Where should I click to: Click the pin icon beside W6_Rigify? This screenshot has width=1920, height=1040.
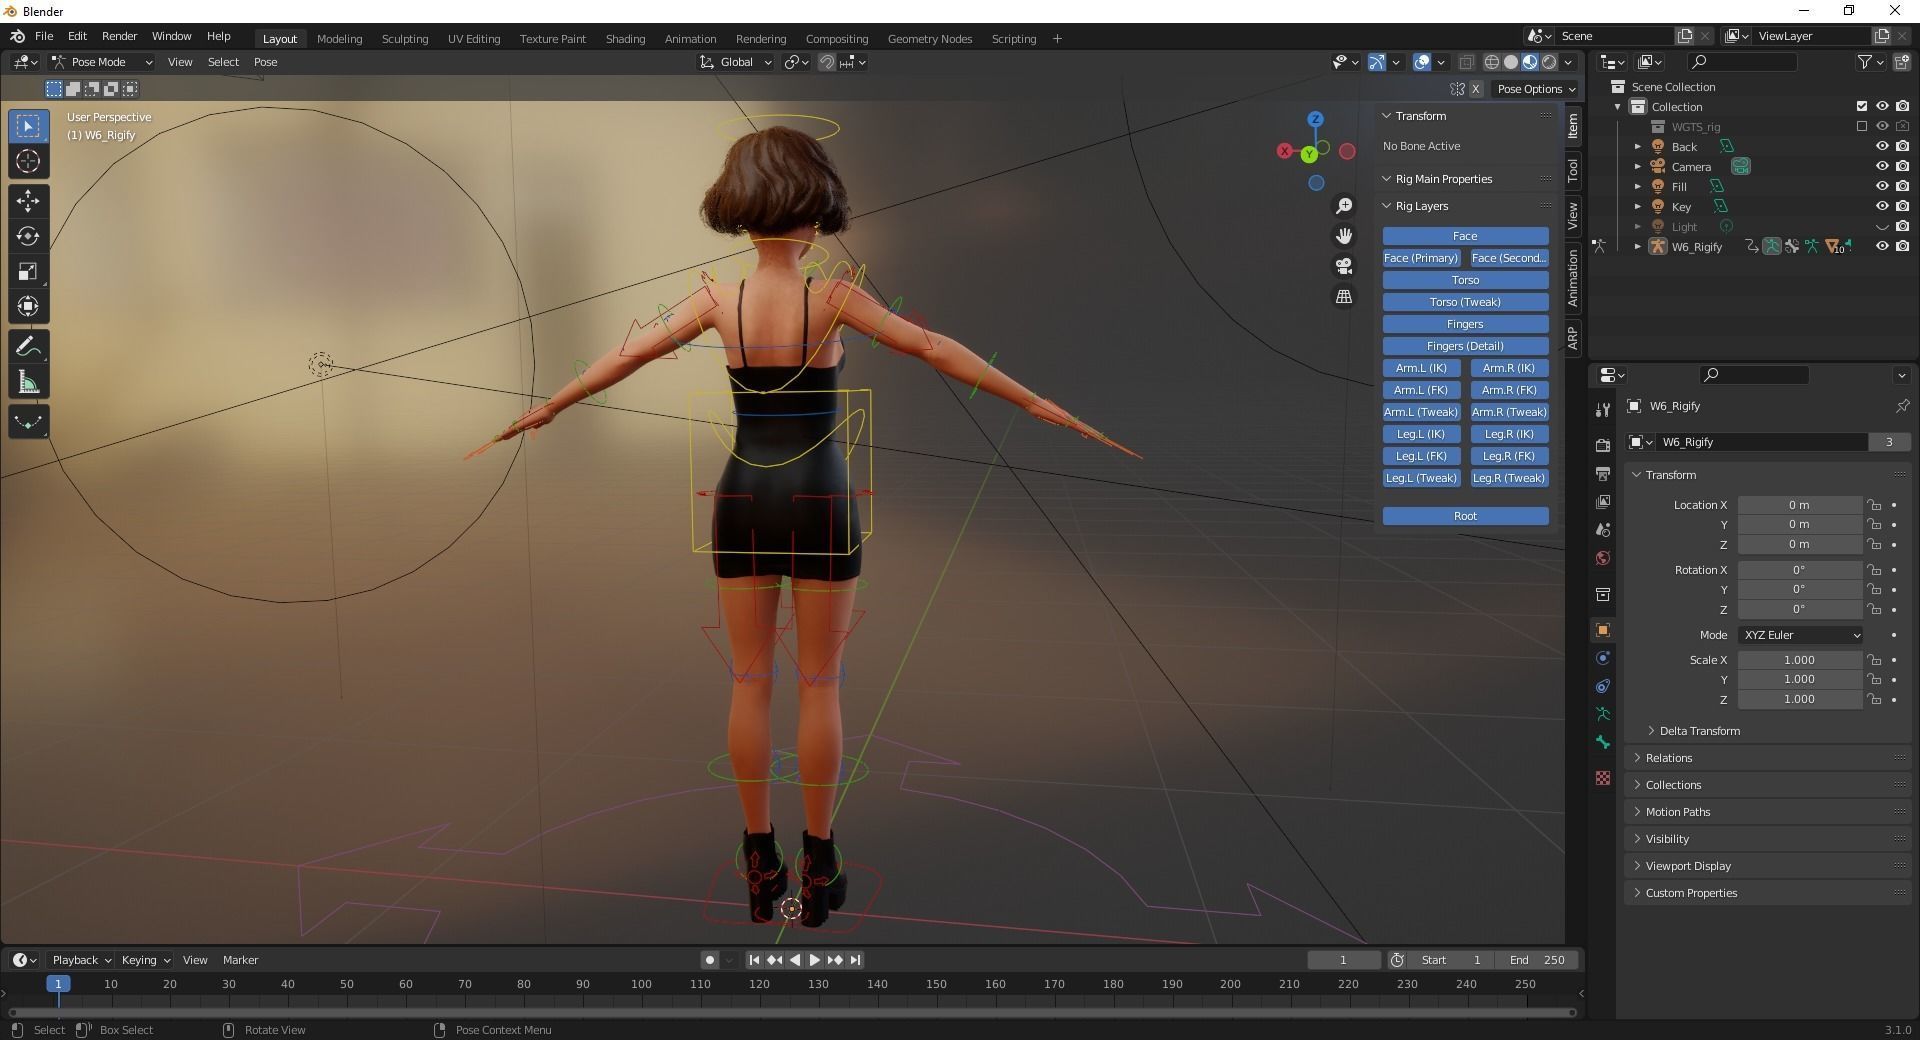pyautogui.click(x=1901, y=406)
